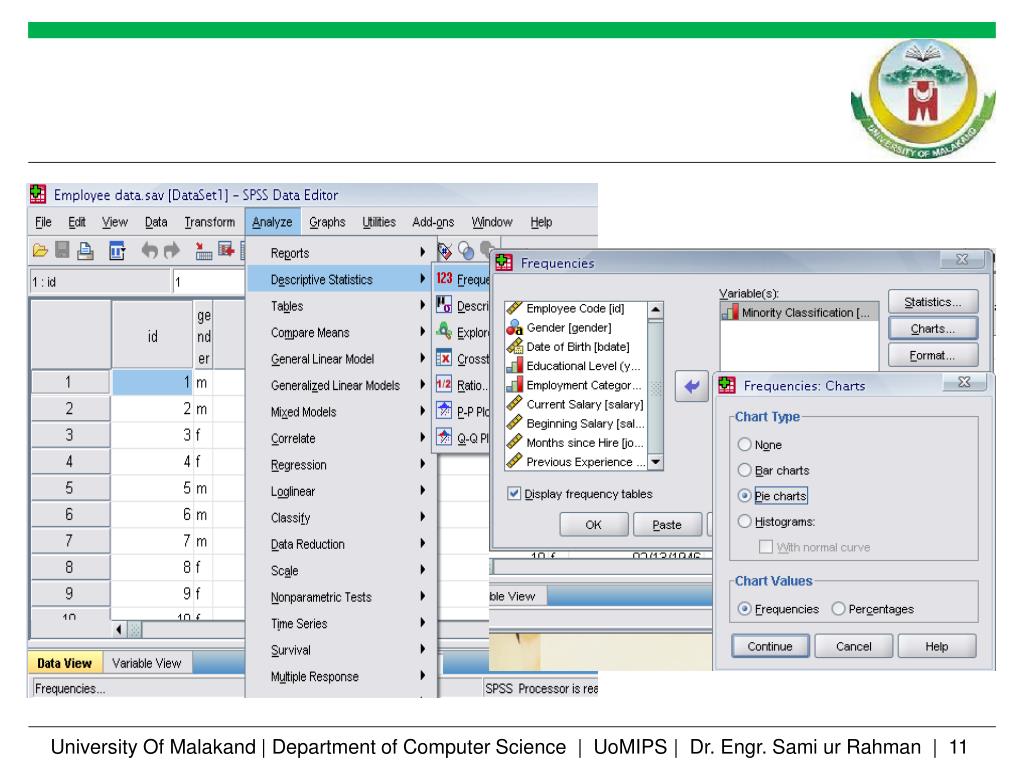The width and height of the screenshot is (1024, 768).
Task: Click the Go to Variable toolbar icon
Action: 226,250
